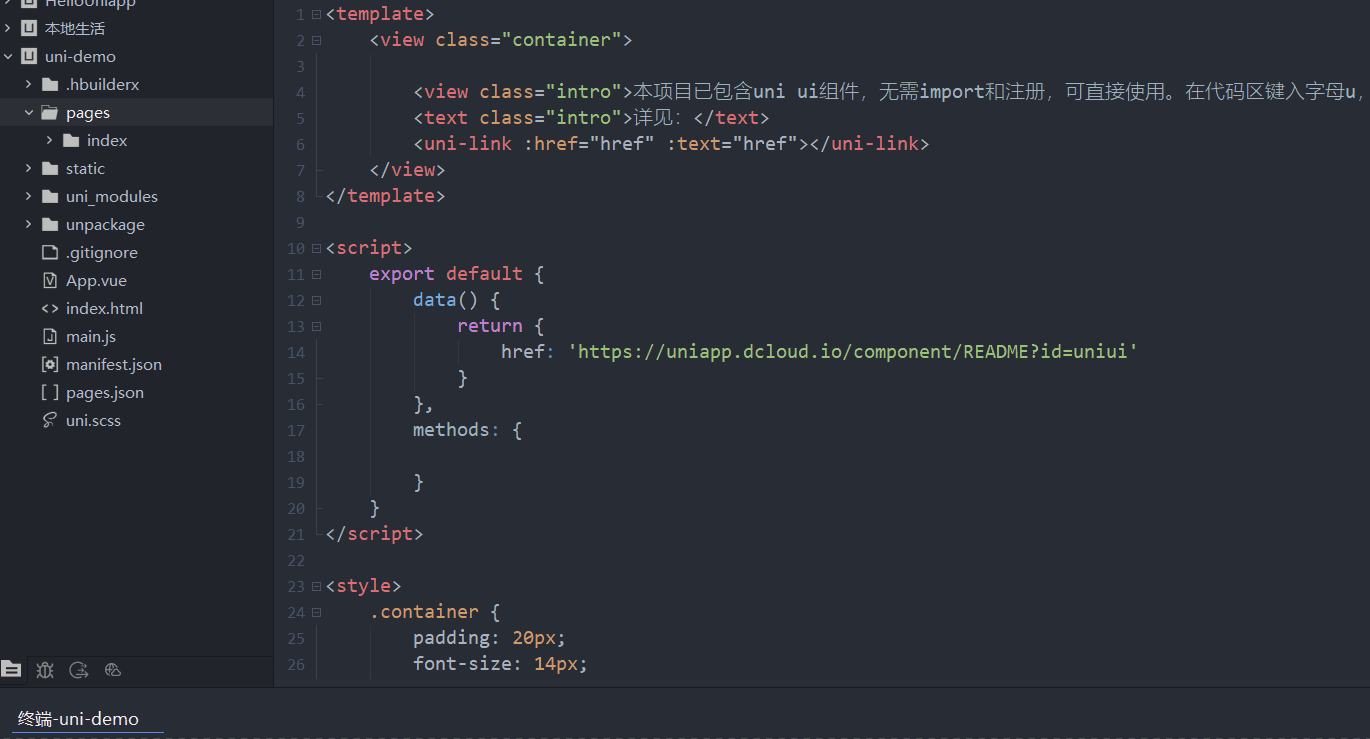Switch to the 终端-uni-demo terminal tab
The width and height of the screenshot is (1370, 739).
click(x=78, y=718)
